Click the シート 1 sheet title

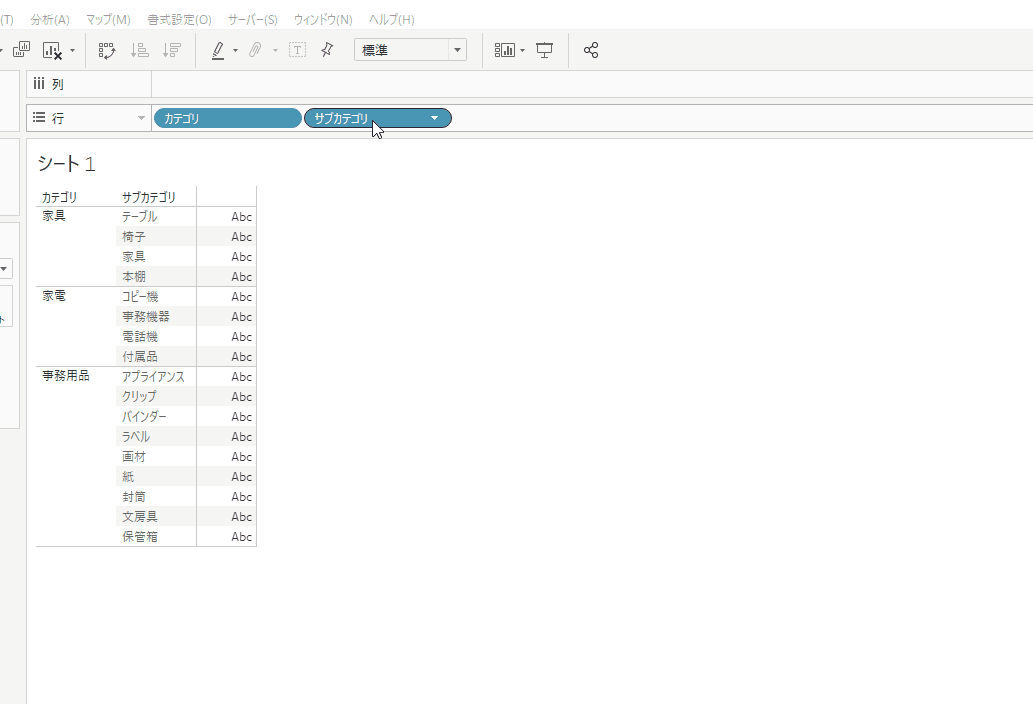click(x=67, y=163)
